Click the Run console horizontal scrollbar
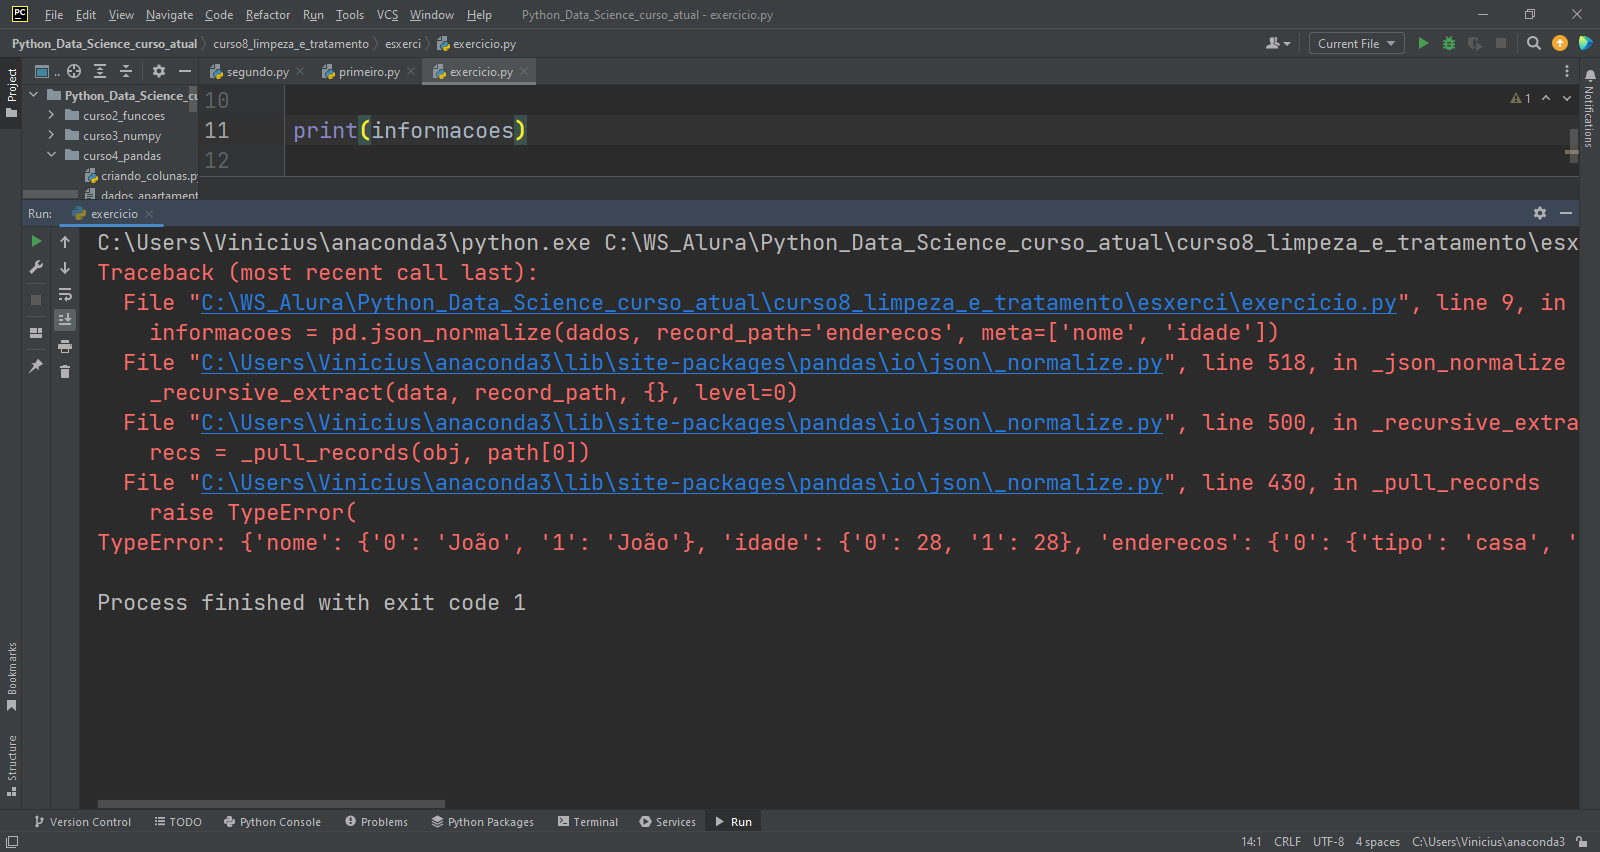The image size is (1600, 852). pyautogui.click(x=271, y=803)
